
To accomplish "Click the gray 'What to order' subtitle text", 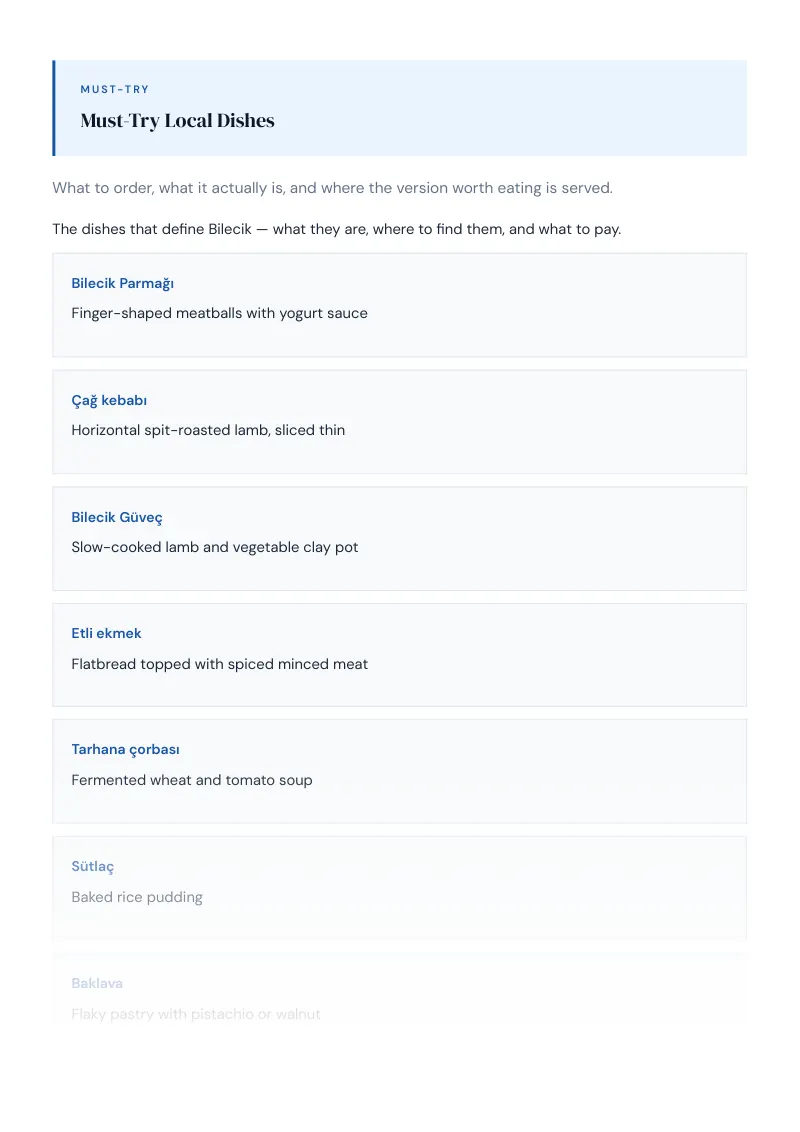I will point(332,188).
